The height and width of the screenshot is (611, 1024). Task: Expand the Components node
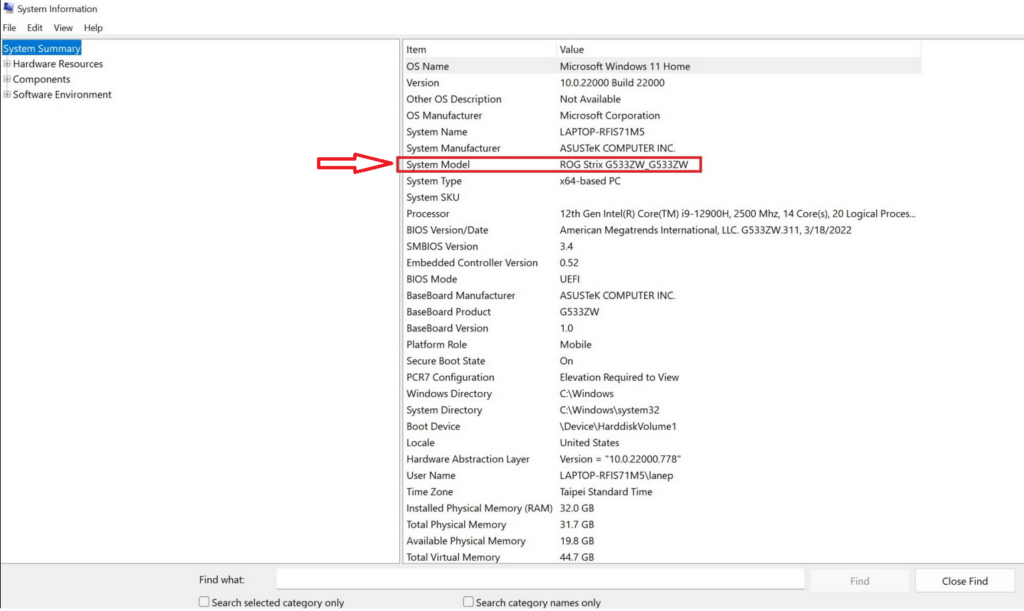(7, 79)
